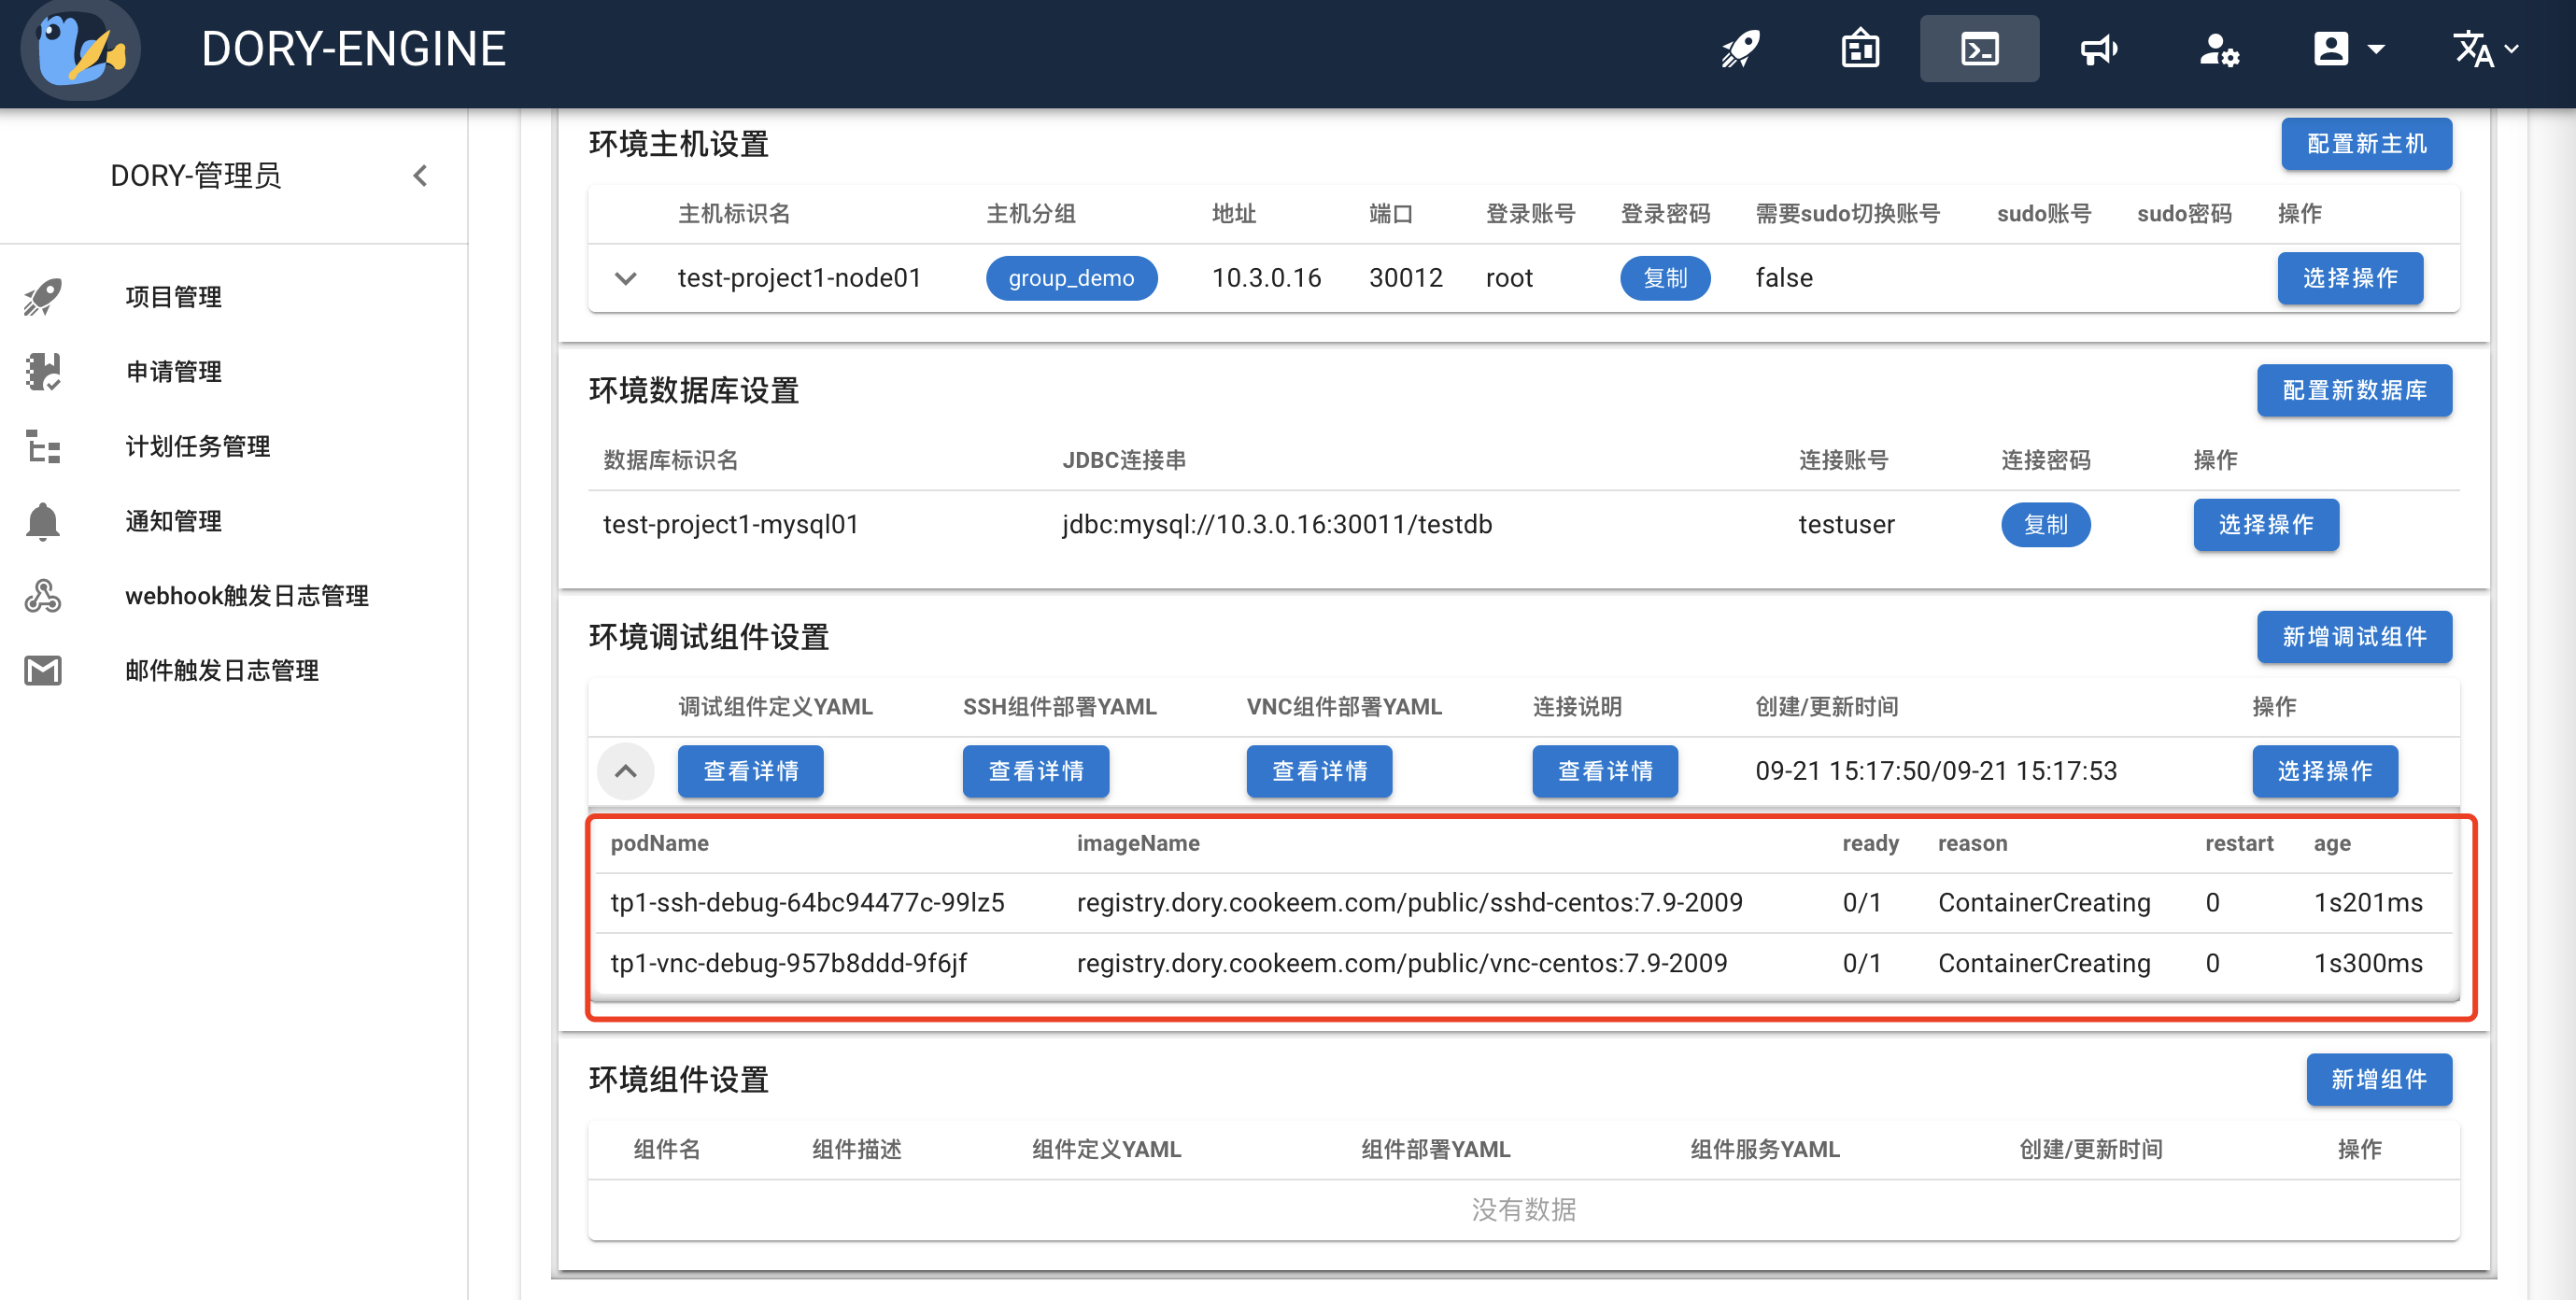2576x1300 pixels.
Task: Click 复制 to copy the database password
Action: [x=2046, y=524]
